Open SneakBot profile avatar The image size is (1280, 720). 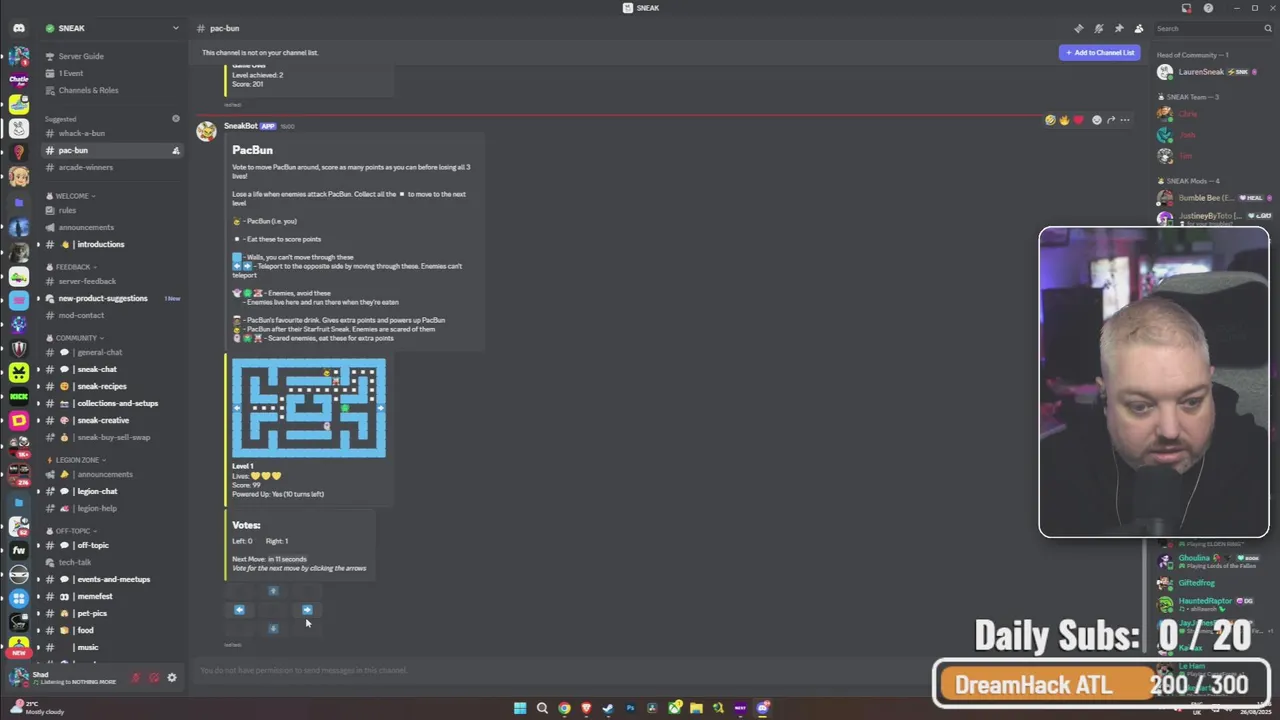pyautogui.click(x=207, y=132)
